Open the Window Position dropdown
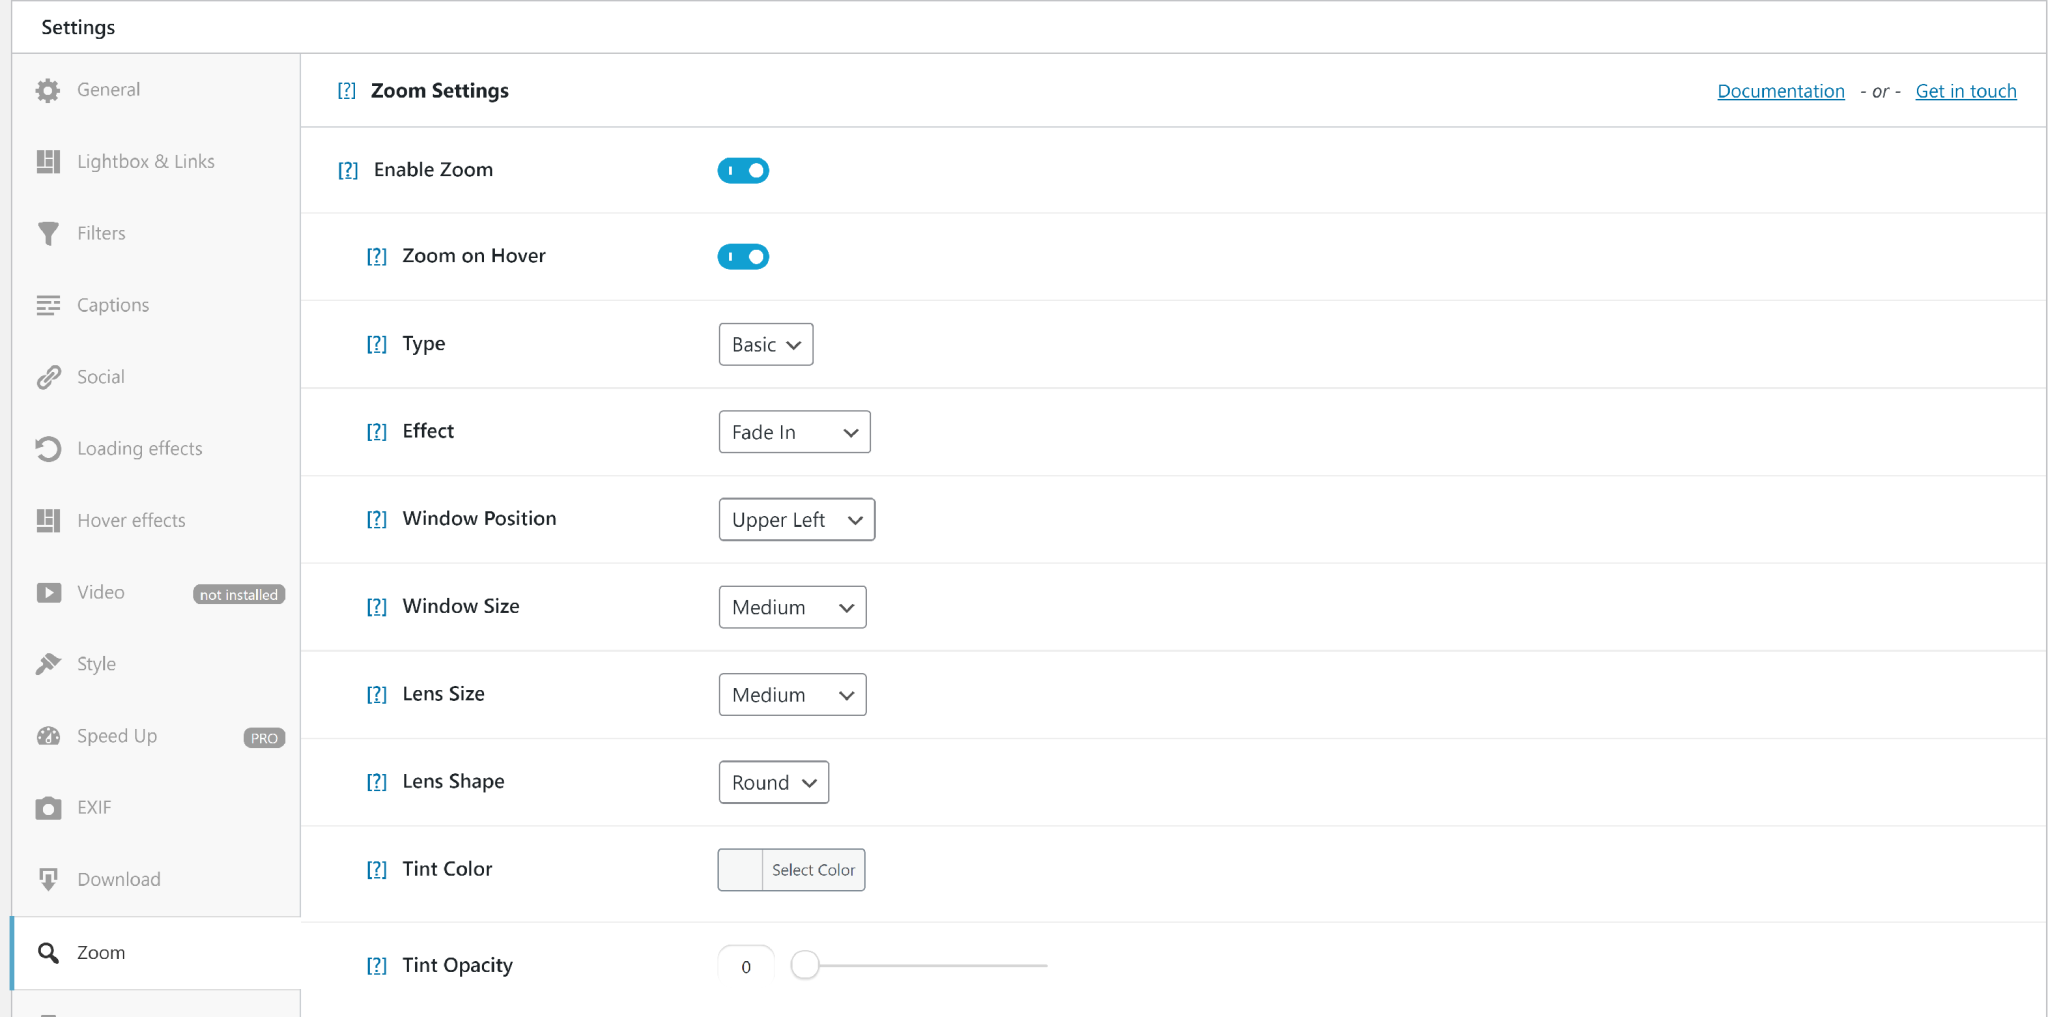The image size is (2048, 1017). pos(796,520)
